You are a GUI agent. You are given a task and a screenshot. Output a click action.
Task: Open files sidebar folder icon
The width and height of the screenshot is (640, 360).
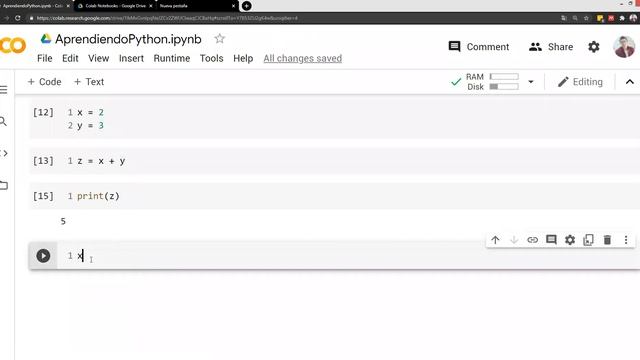(4, 185)
